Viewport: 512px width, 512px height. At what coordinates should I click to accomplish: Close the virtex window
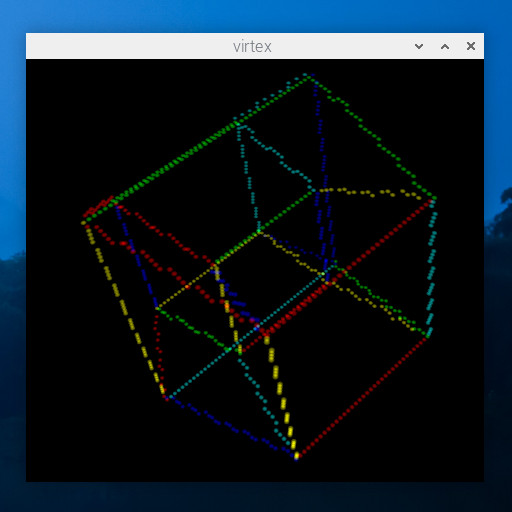pyautogui.click(x=471, y=46)
